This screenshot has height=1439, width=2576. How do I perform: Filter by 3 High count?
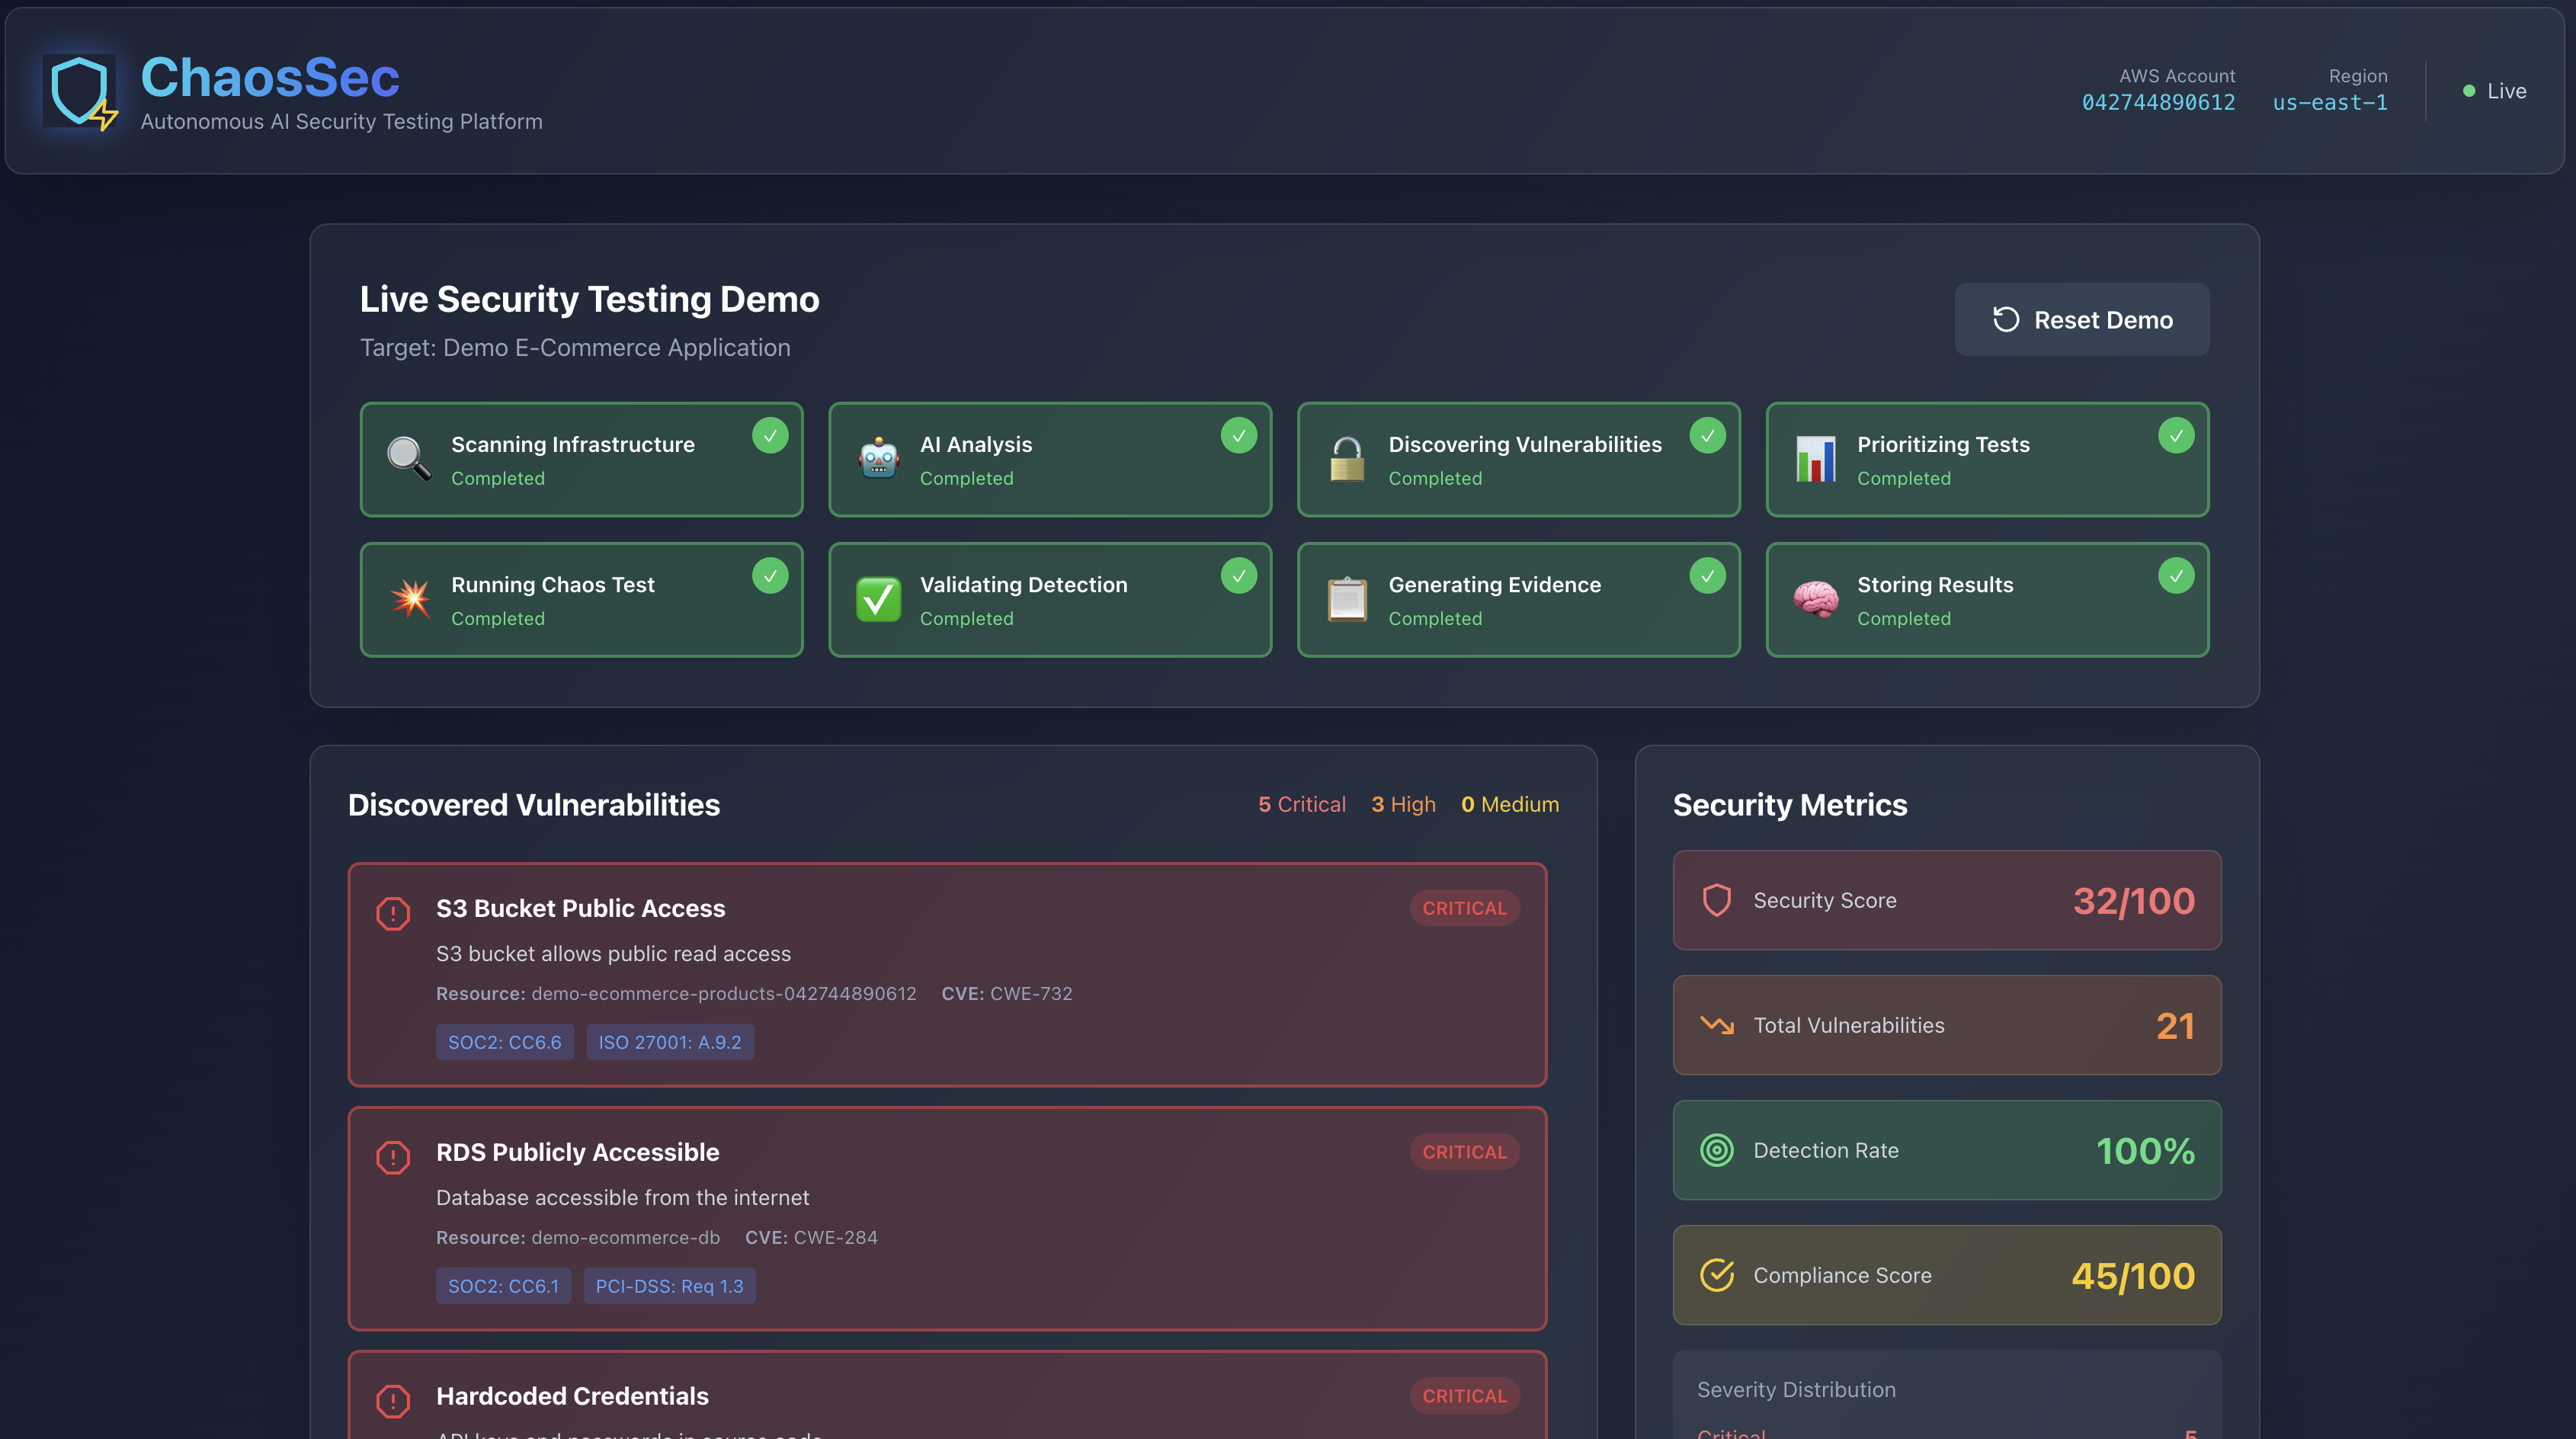pyautogui.click(x=1403, y=804)
